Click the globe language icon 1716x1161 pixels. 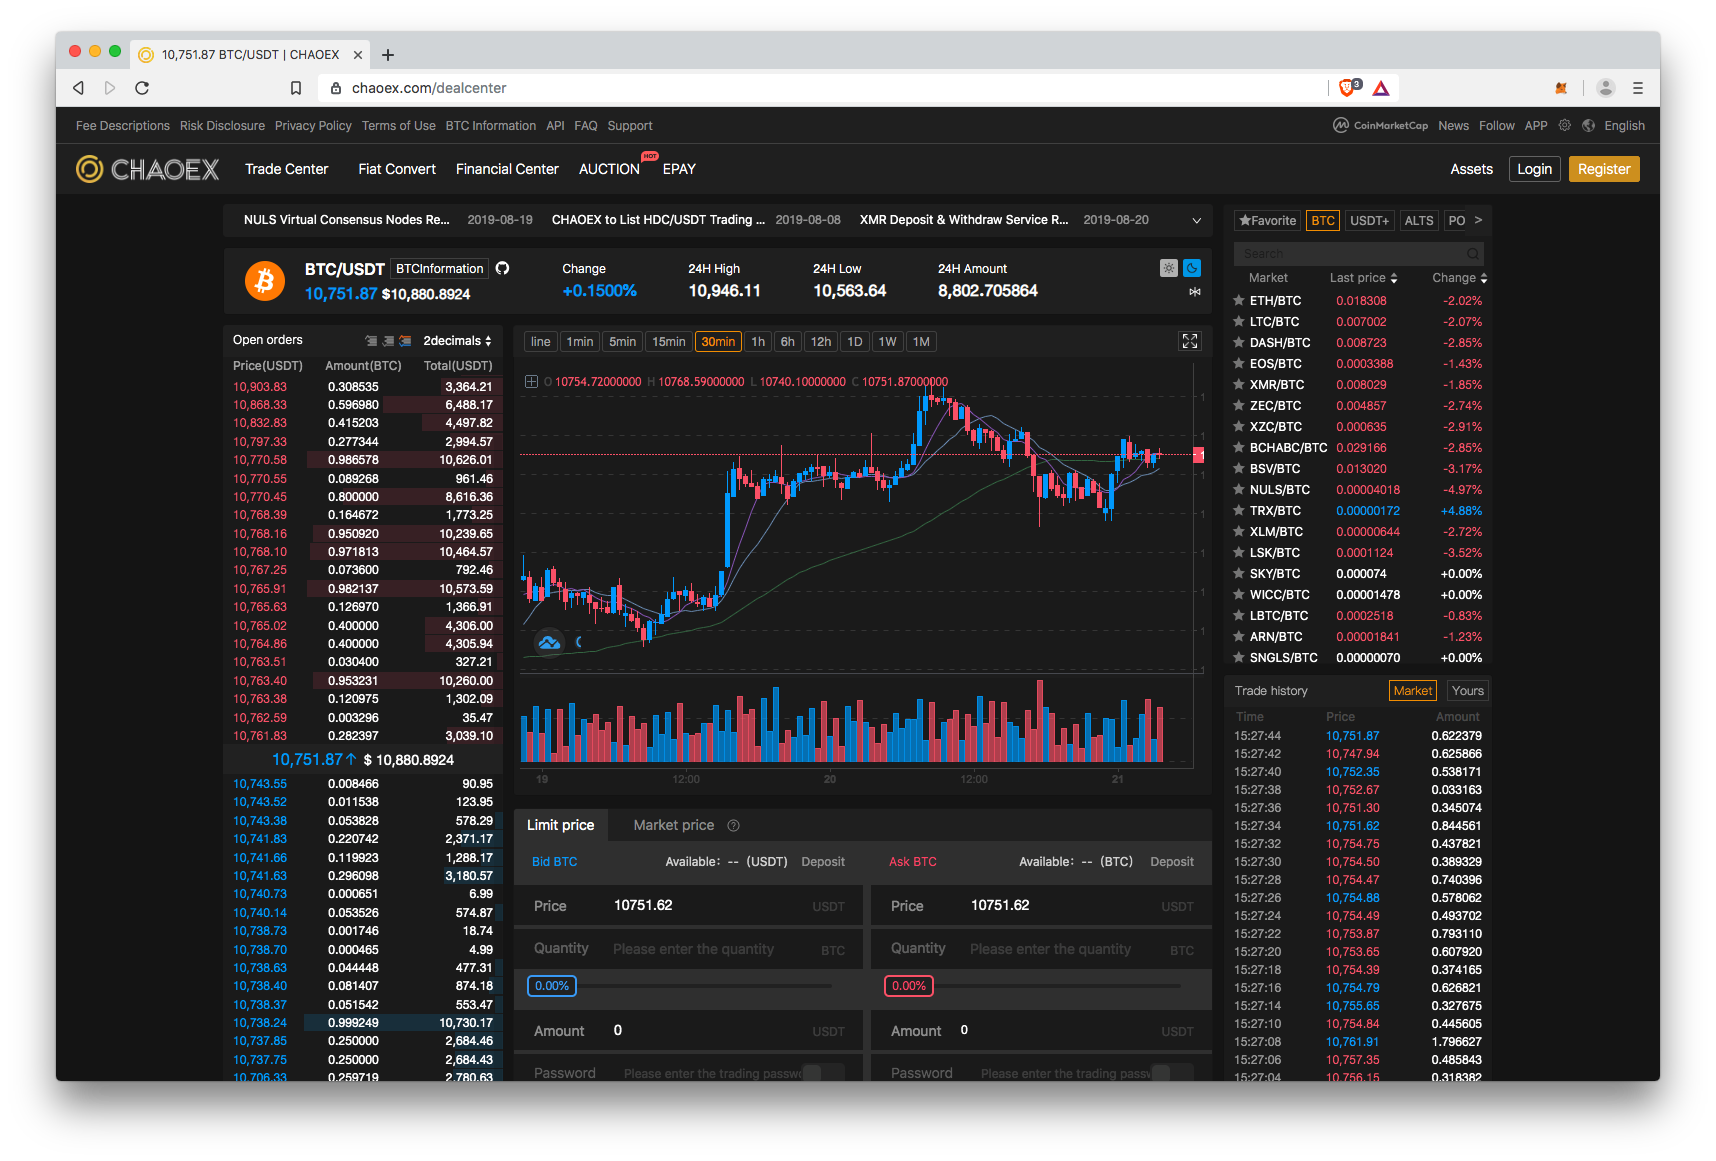[x=1588, y=125]
